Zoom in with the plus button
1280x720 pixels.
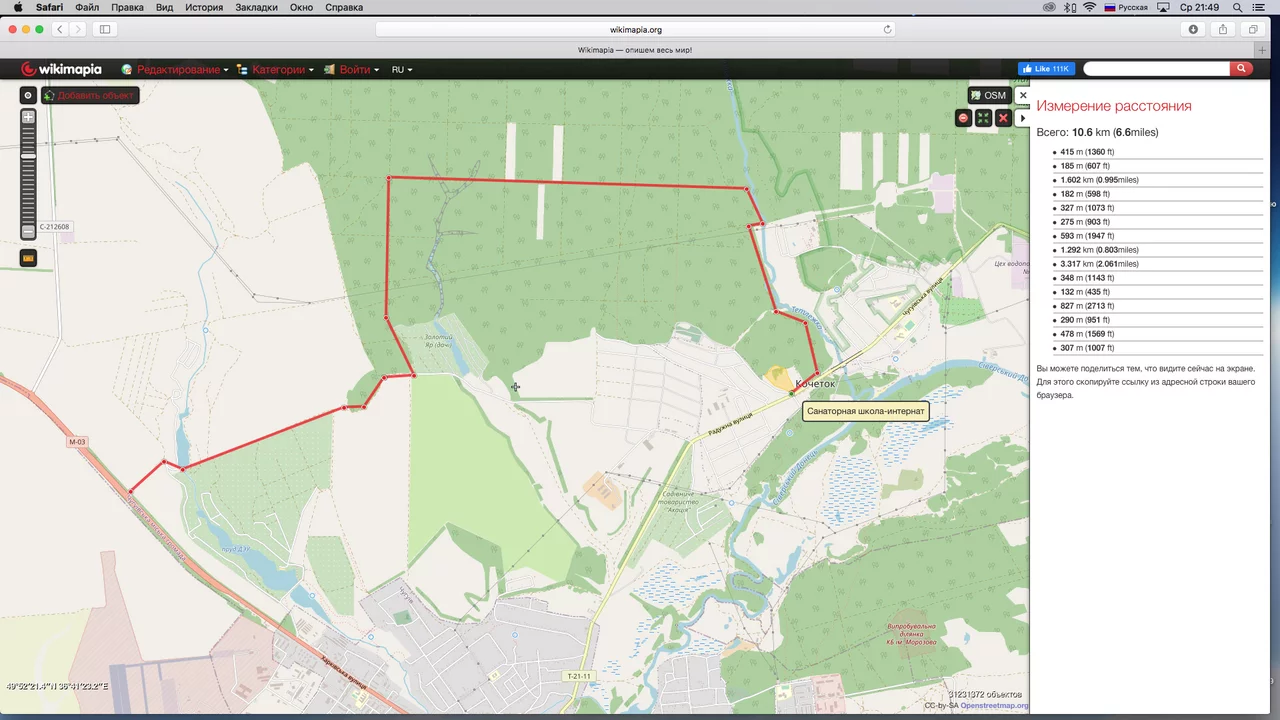[28, 117]
